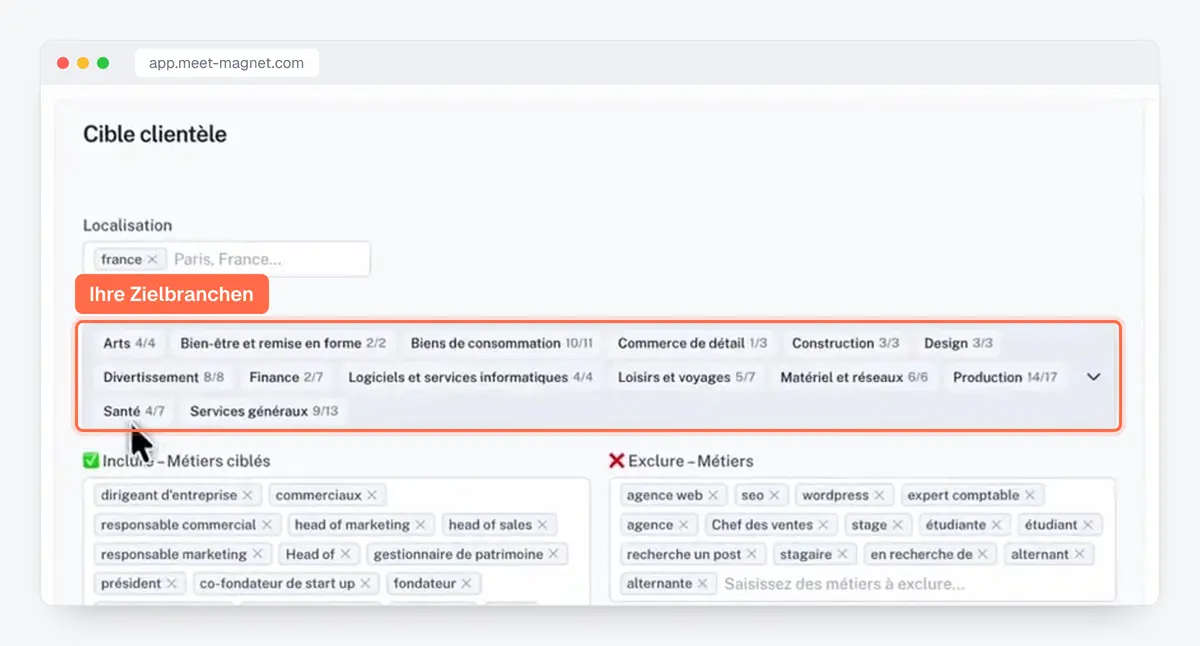1200x646 pixels.
Task: Open the 'Construction 3/3' industry group
Action: [x=845, y=343]
